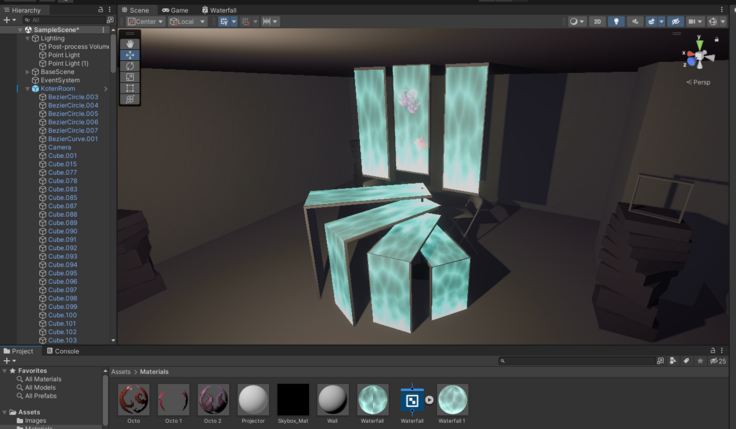The height and width of the screenshot is (429, 736).
Task: Toggle scene audio in the Scene view
Action: click(x=635, y=21)
